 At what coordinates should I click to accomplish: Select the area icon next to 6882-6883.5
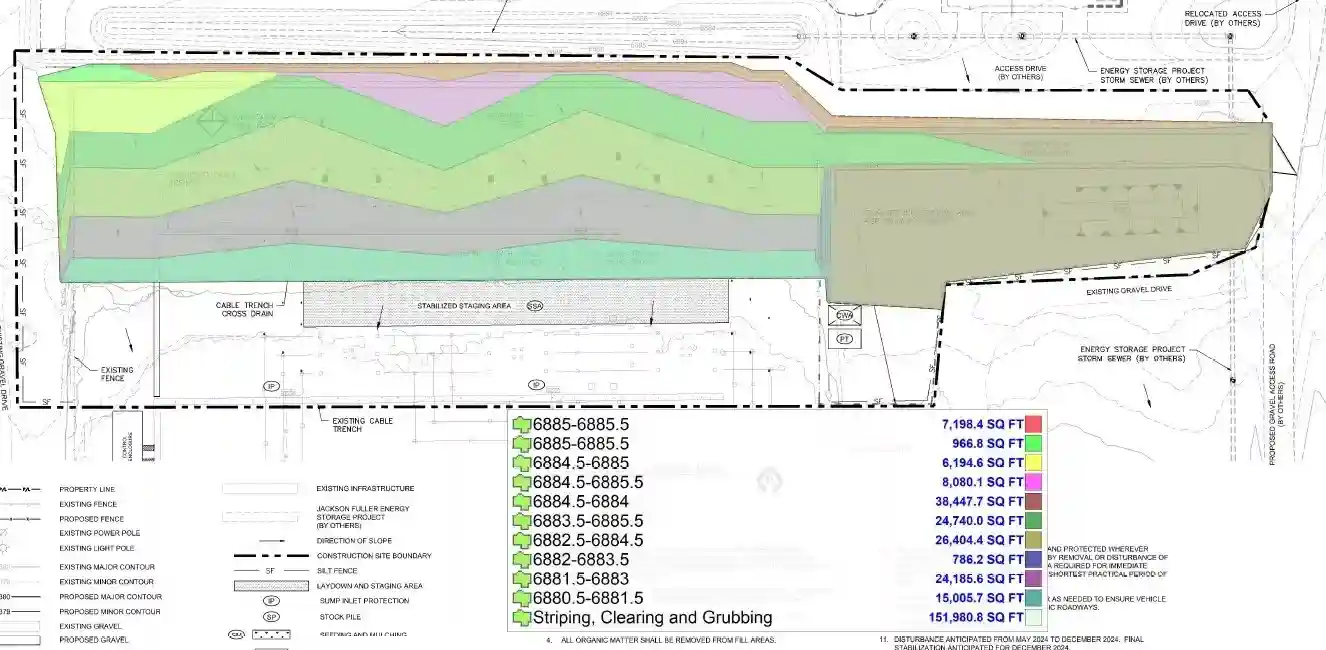click(x=522, y=559)
